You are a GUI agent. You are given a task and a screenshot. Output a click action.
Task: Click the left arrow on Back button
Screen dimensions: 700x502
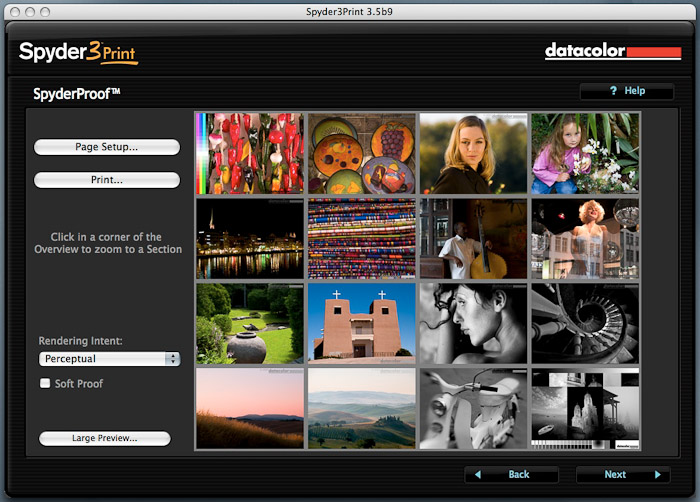pyautogui.click(x=480, y=474)
